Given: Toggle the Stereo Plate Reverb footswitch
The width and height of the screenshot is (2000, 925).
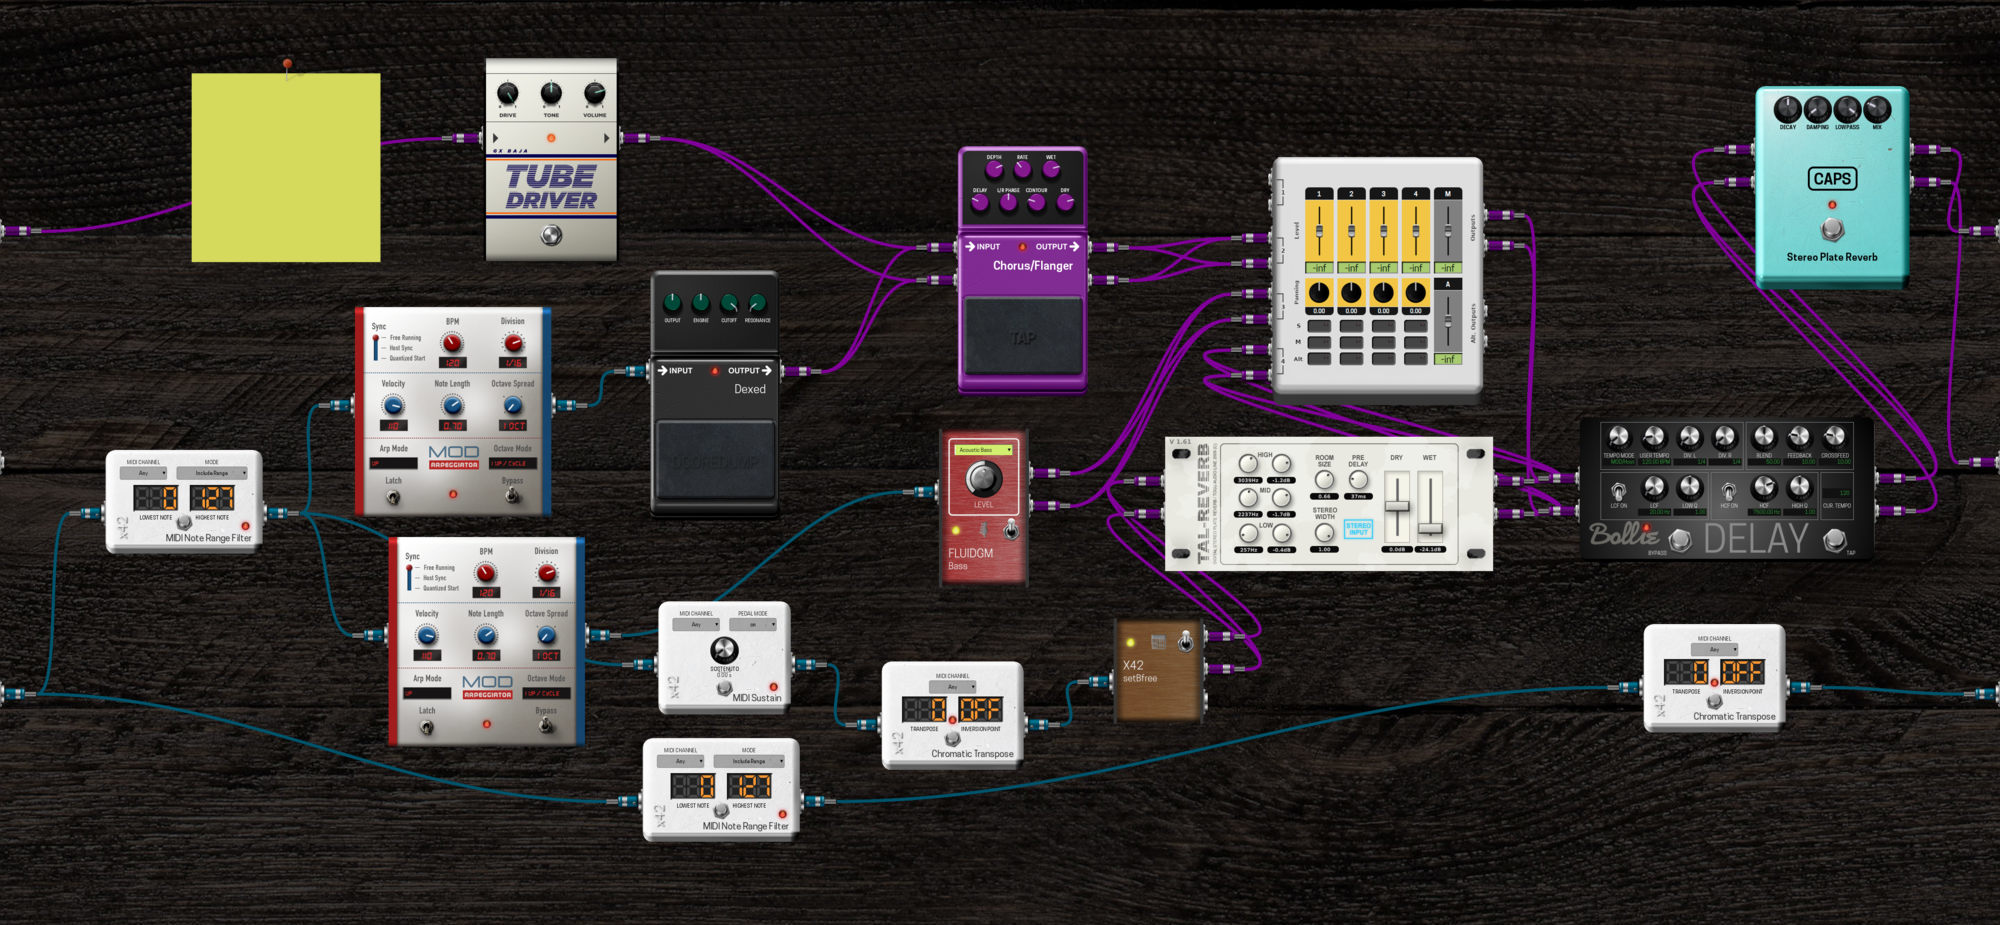Looking at the screenshot, I should point(1832,229).
